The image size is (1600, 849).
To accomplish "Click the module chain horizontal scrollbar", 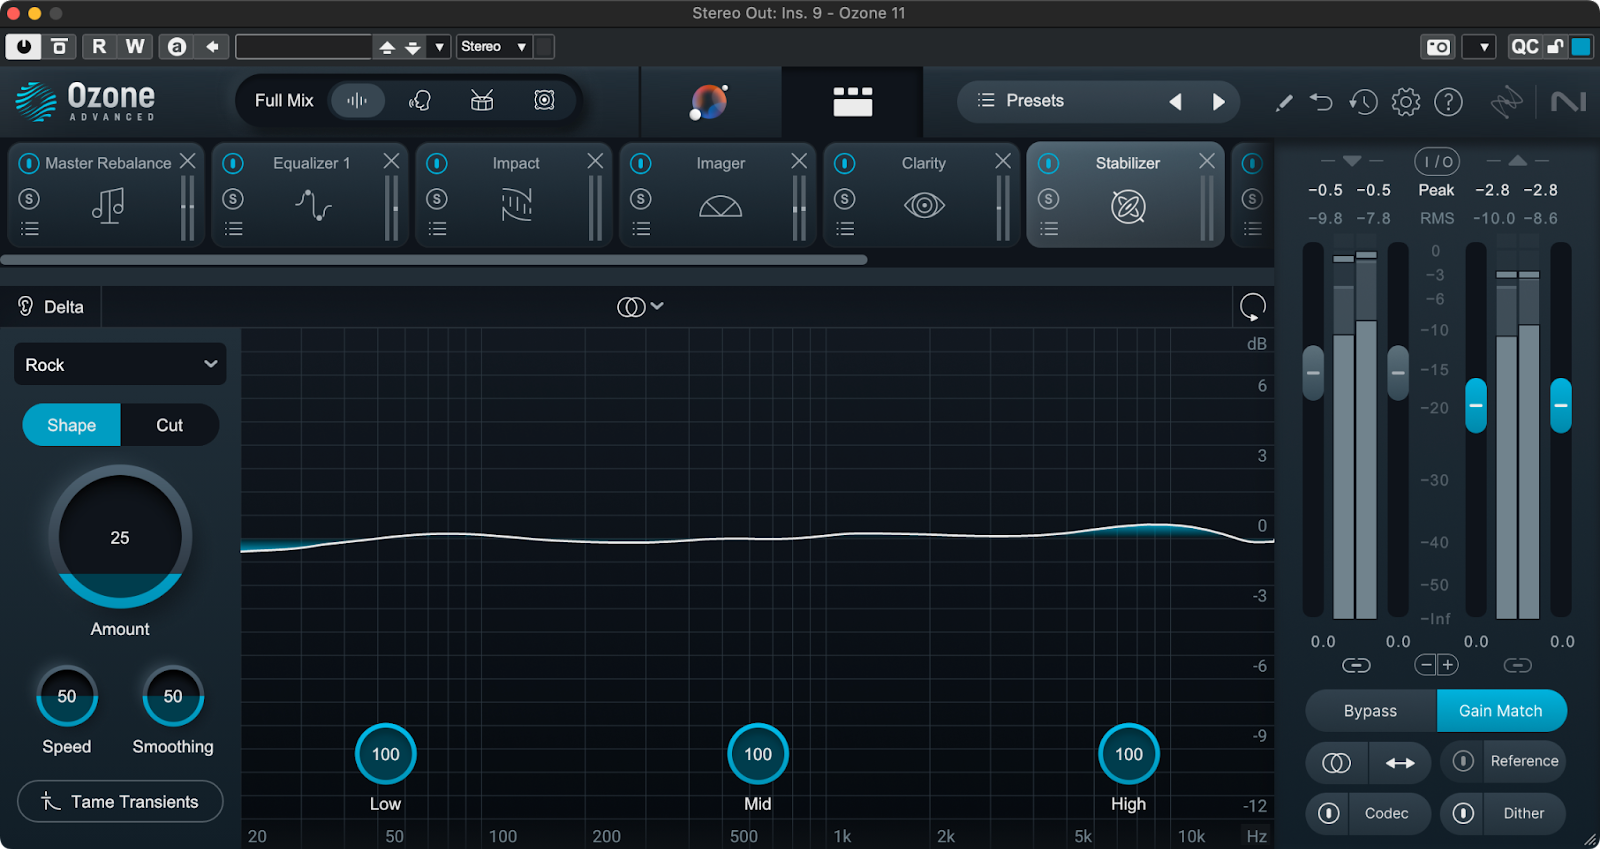I will click(x=434, y=260).
